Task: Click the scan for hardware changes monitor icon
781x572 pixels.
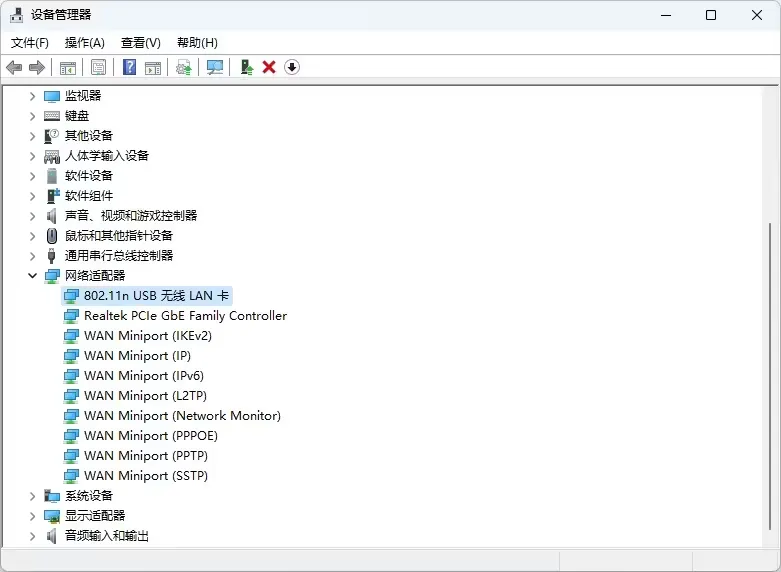Action: 214,67
